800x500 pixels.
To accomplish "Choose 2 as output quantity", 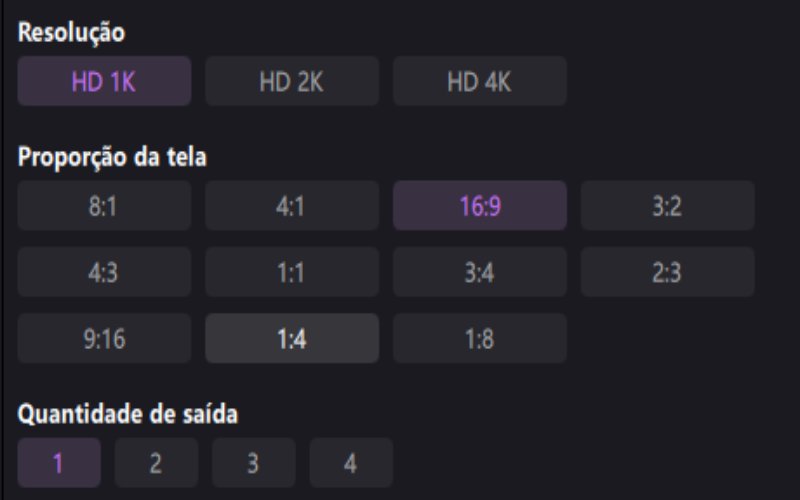I will (x=156, y=463).
